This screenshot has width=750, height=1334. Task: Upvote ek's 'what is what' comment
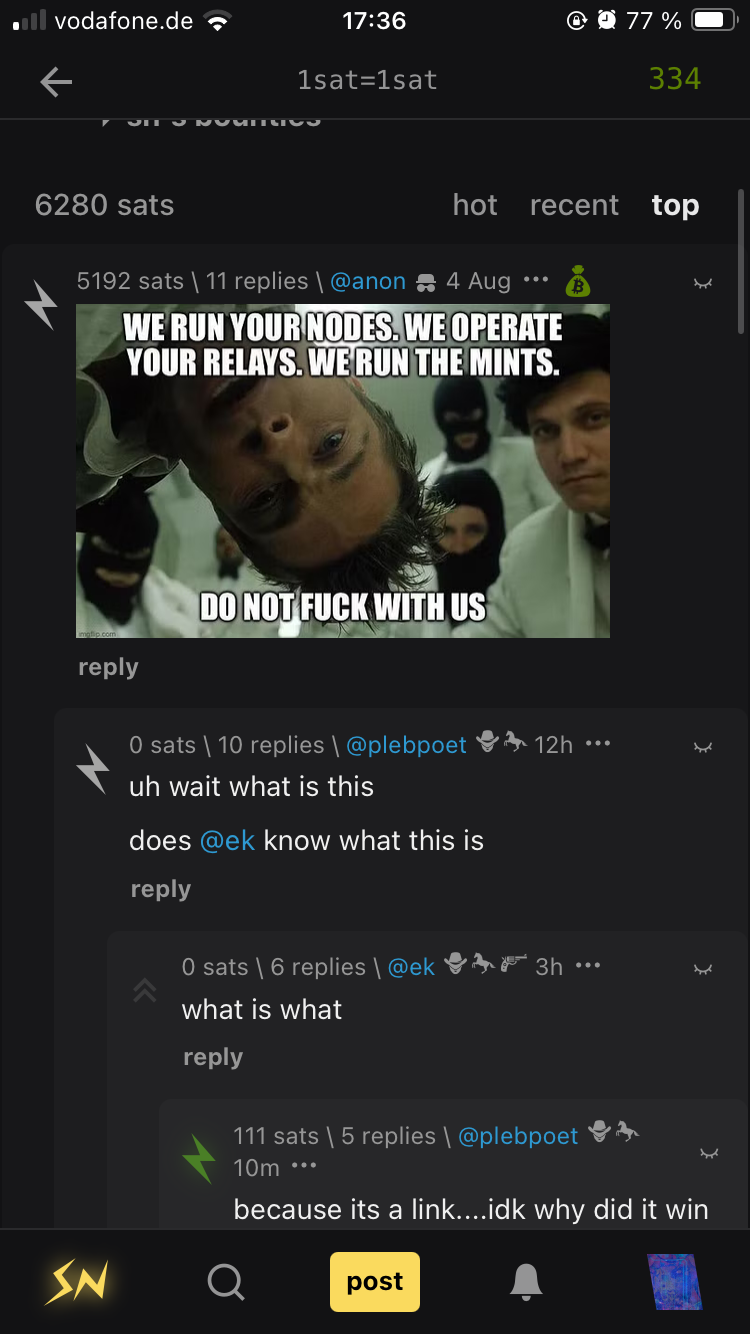pos(145,991)
